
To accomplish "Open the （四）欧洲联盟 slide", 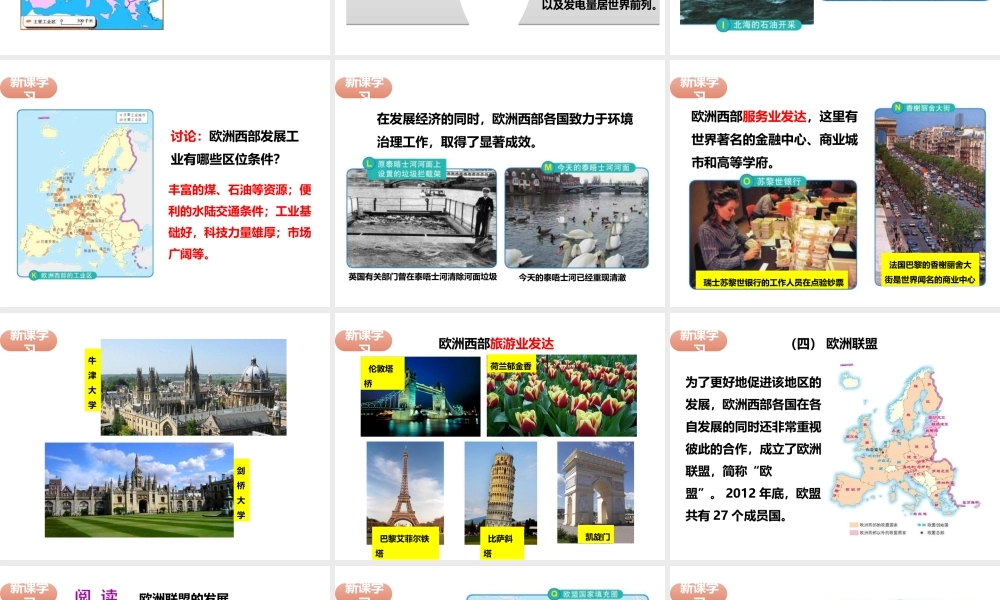I will [x=835, y=436].
